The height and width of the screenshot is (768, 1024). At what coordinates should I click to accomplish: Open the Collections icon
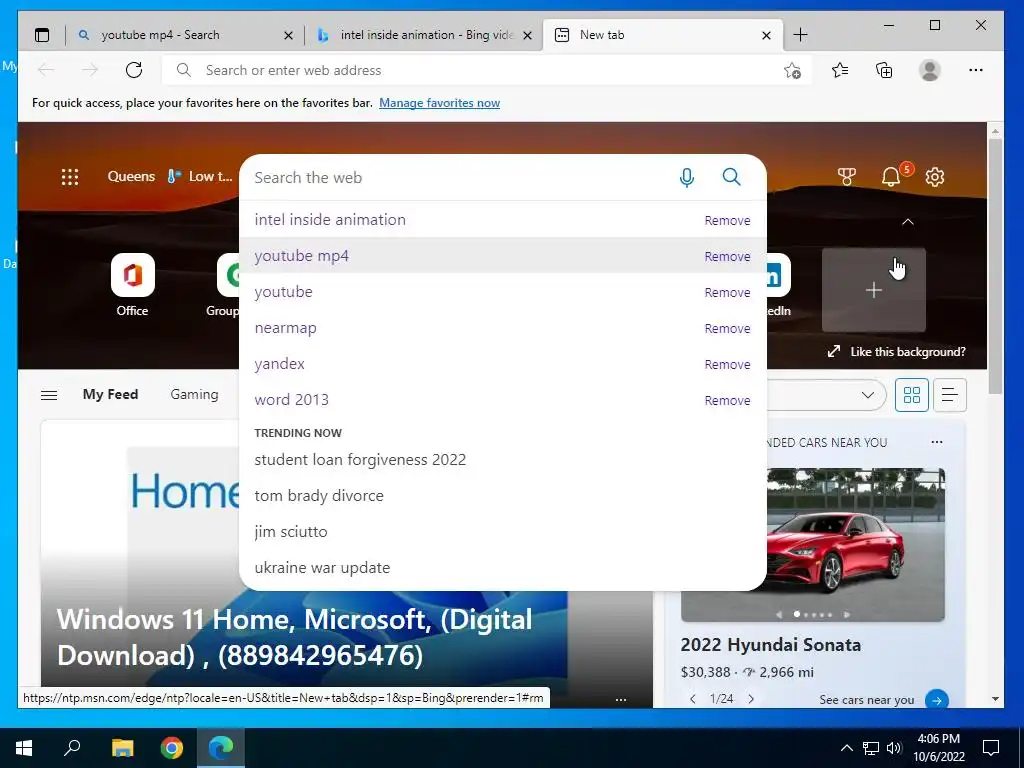[884, 70]
